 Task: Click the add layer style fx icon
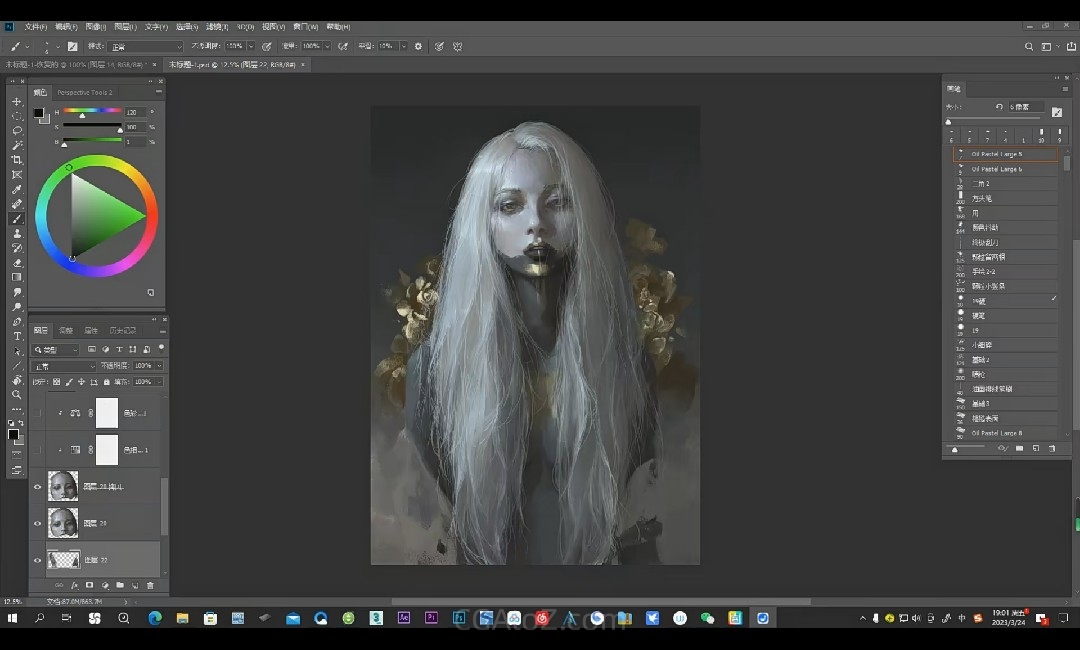pyautogui.click(x=74, y=585)
